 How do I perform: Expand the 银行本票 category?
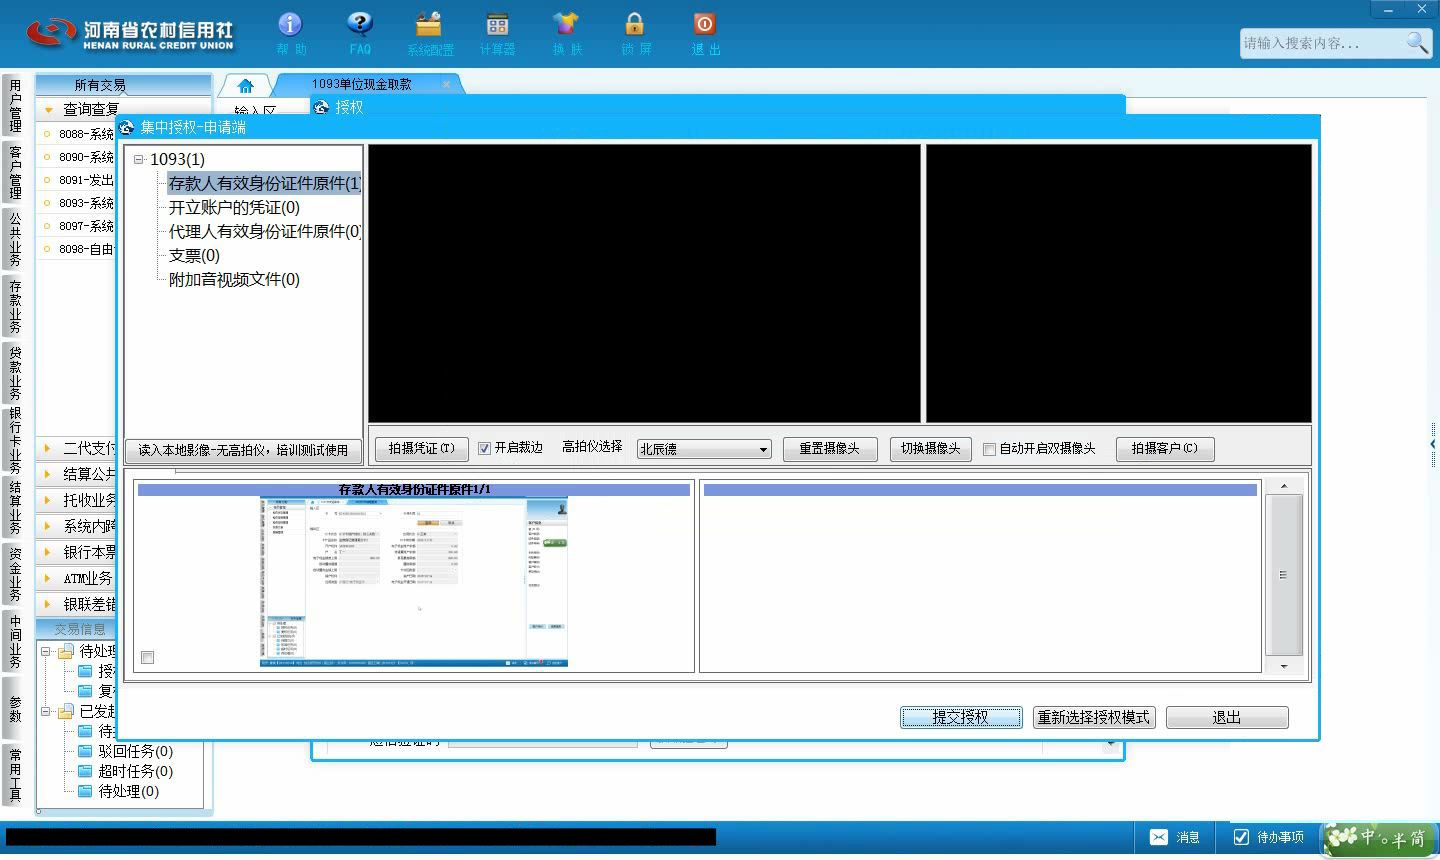pos(47,552)
